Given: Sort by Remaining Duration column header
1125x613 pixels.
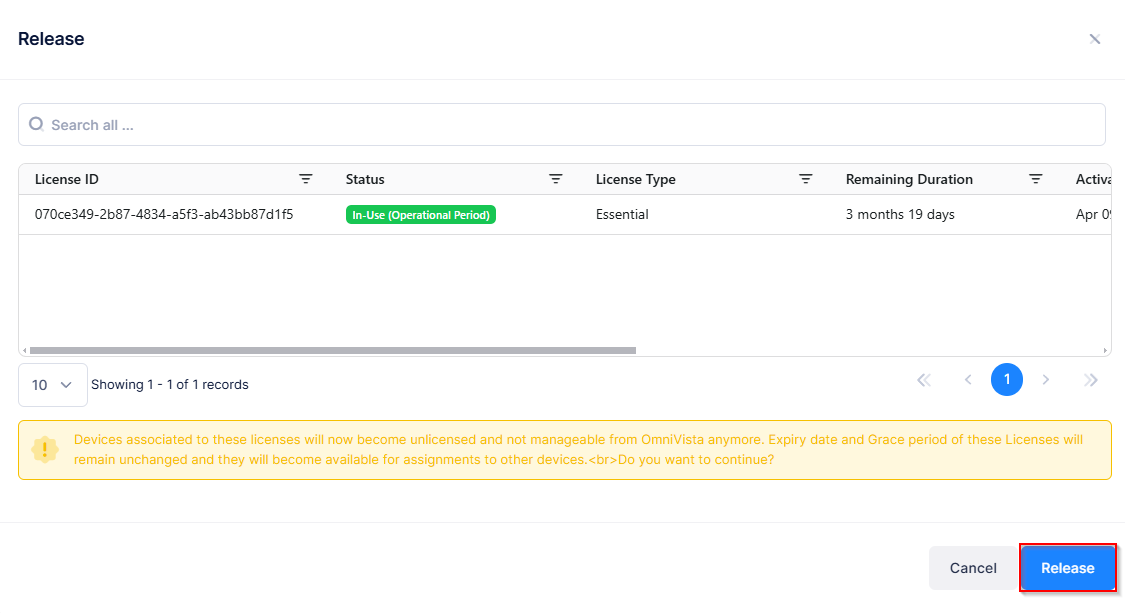Looking at the screenshot, I should (909, 179).
